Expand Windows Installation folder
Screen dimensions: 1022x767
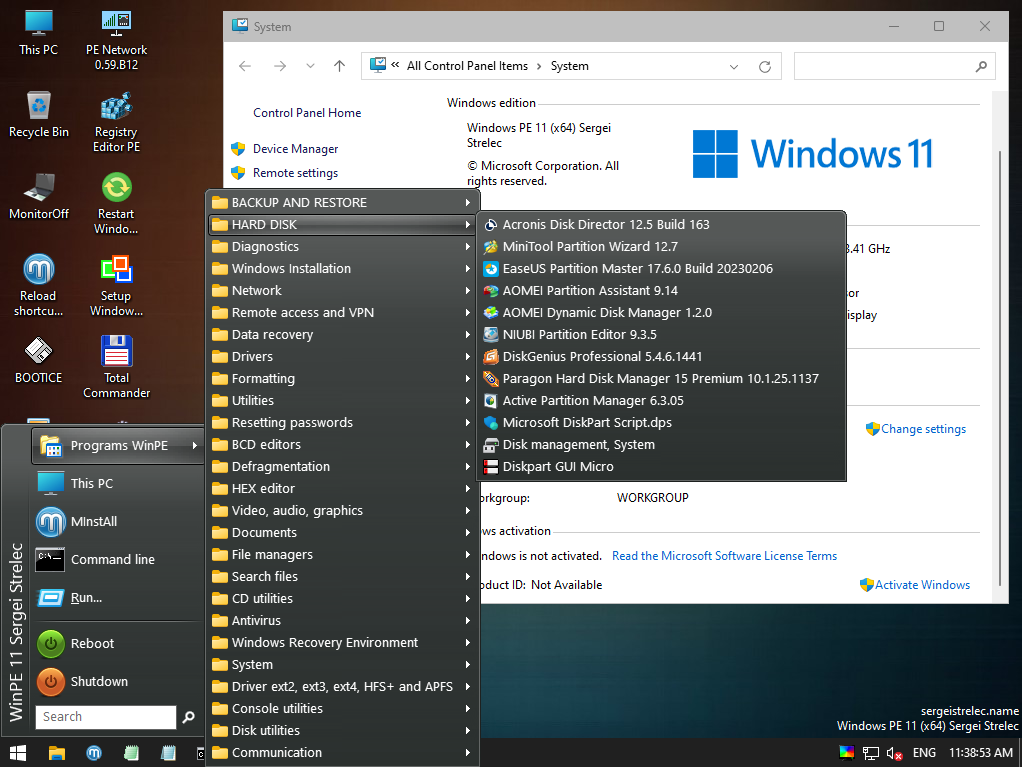(343, 268)
